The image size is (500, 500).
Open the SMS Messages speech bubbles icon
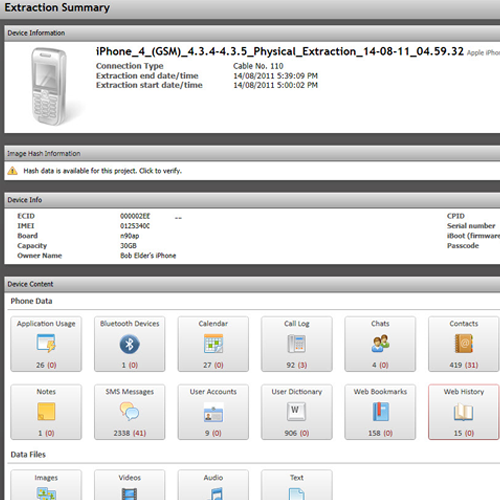(129, 411)
